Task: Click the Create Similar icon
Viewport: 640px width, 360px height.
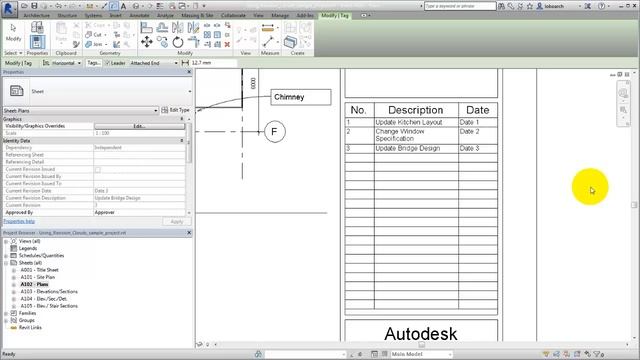Action: [290, 42]
